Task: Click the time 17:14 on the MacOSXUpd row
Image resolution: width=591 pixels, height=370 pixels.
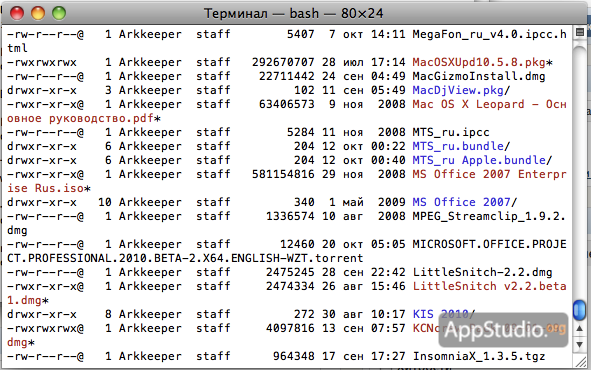Action: (388, 62)
